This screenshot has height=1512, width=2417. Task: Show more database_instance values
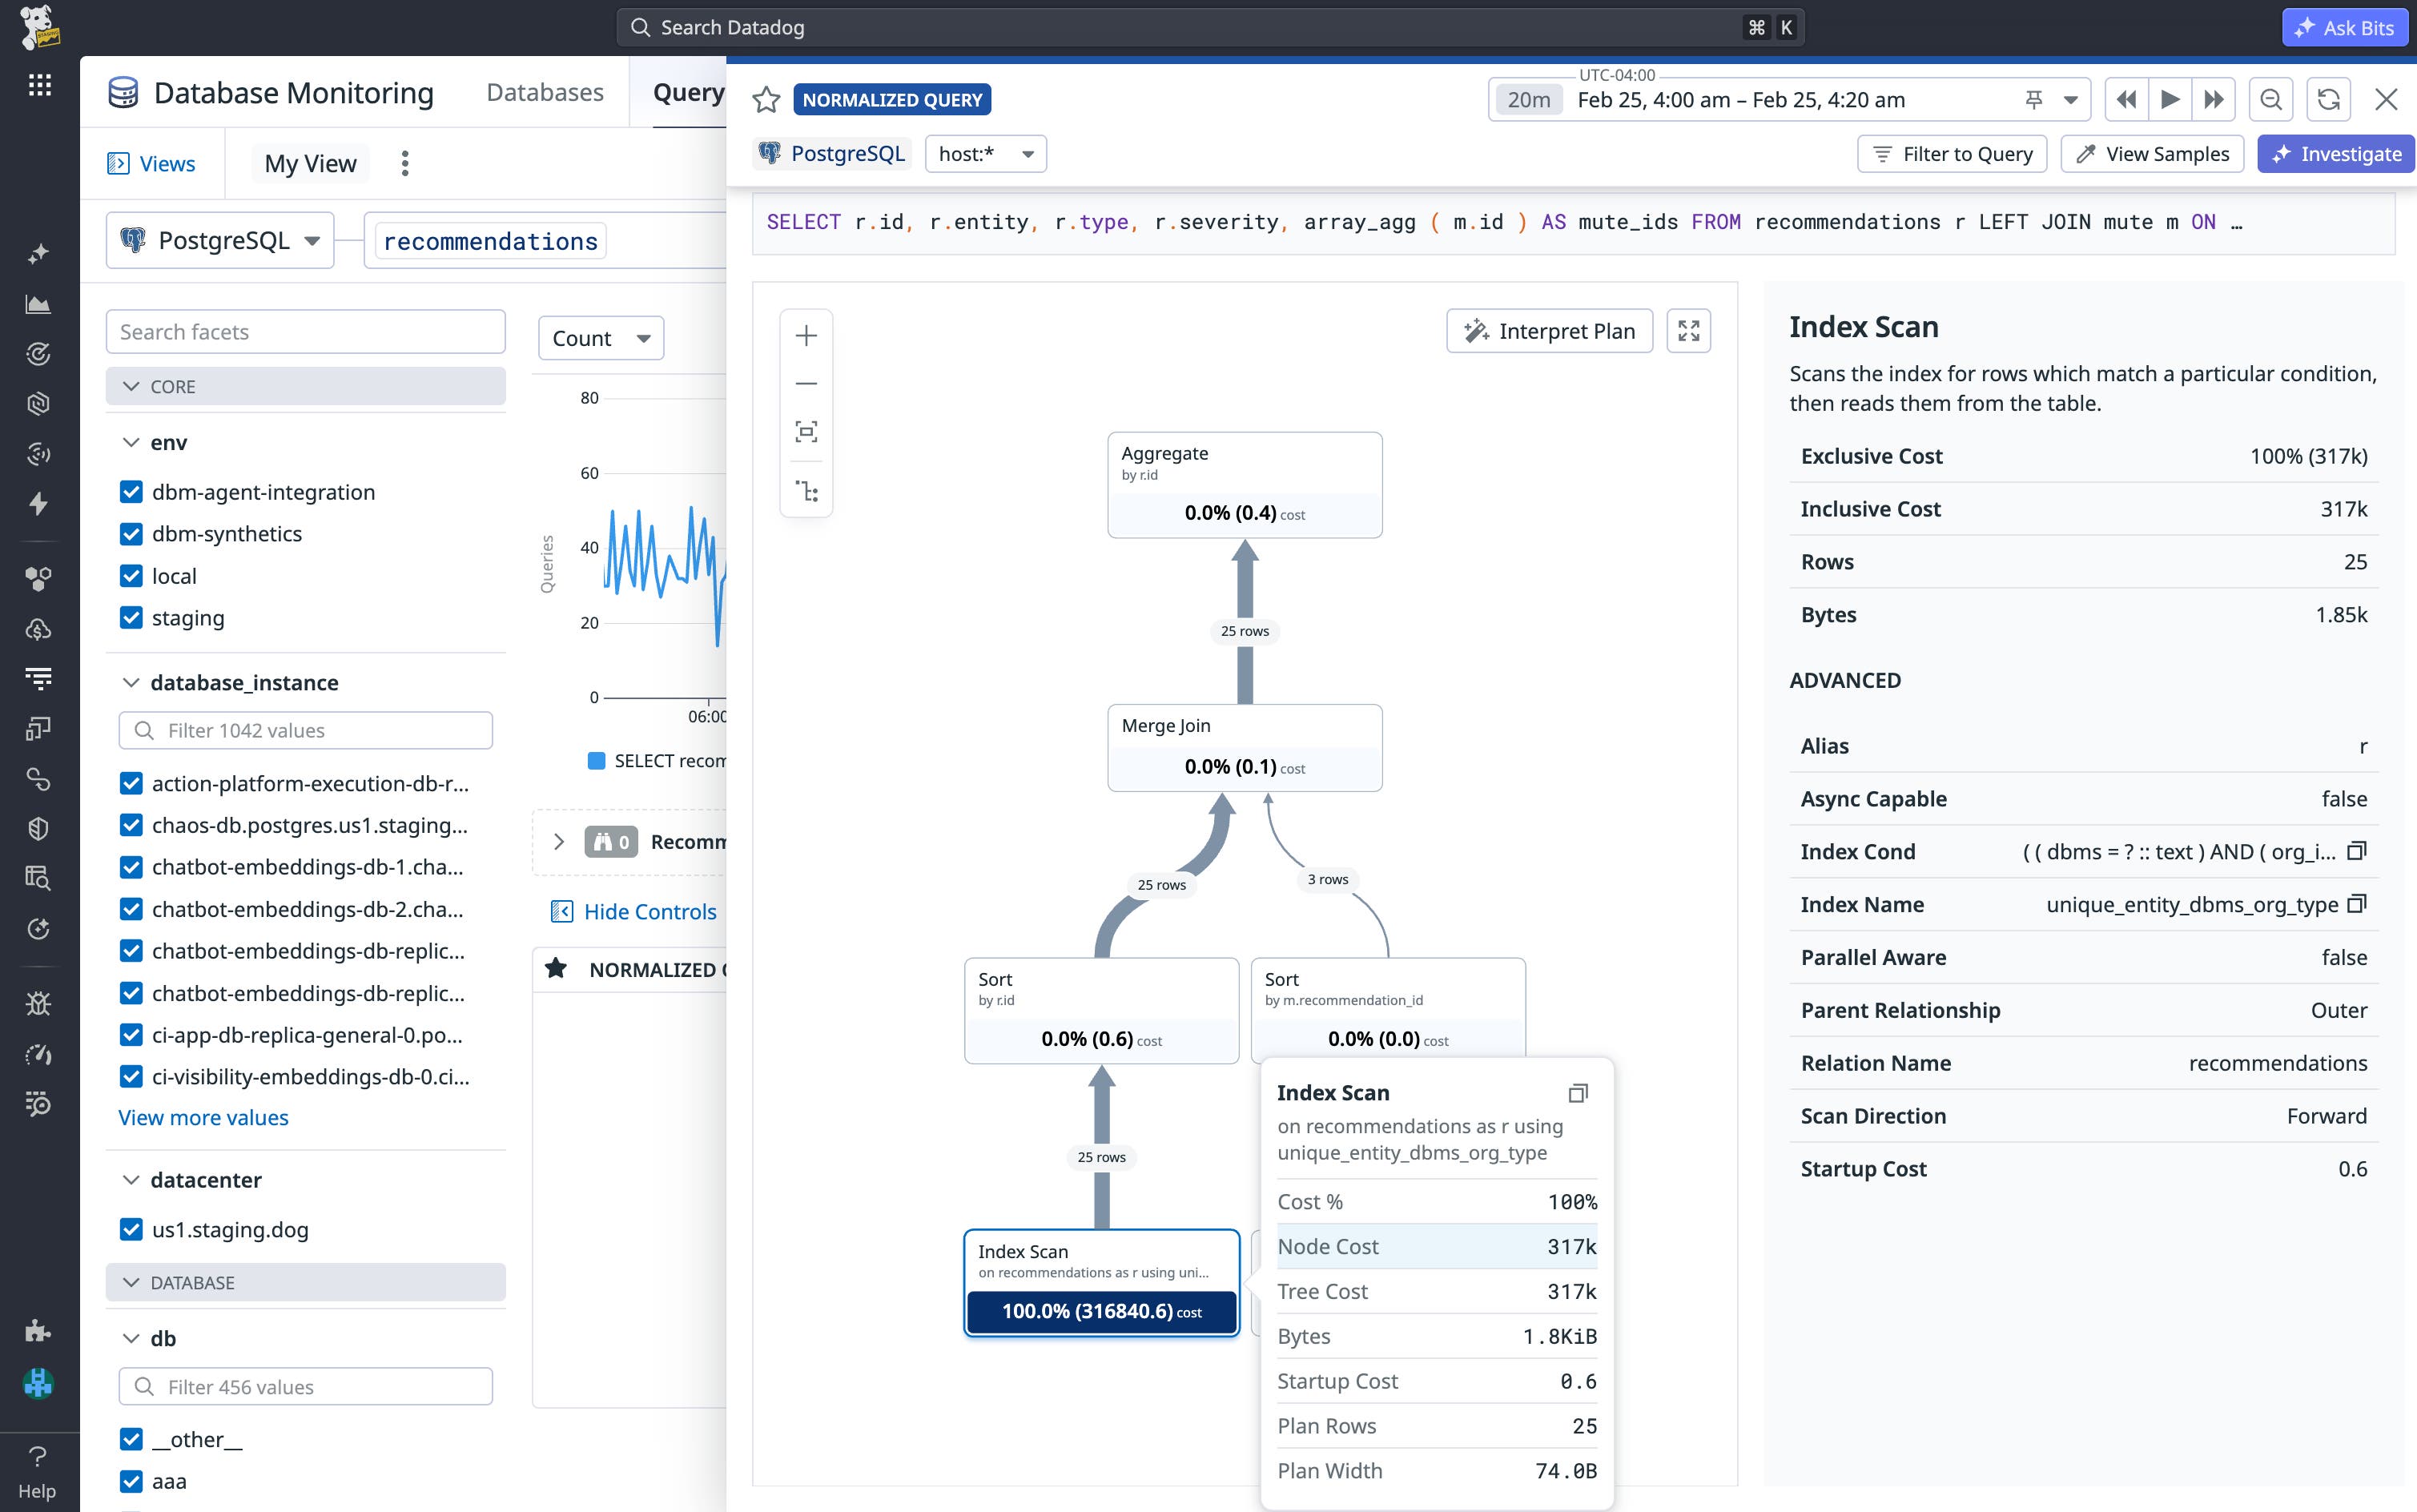[203, 1117]
